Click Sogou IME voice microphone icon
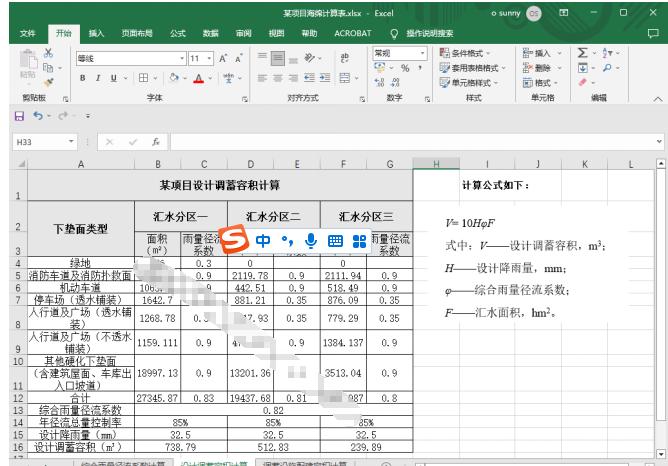Image resolution: width=668 pixels, height=466 pixels. (x=311, y=241)
